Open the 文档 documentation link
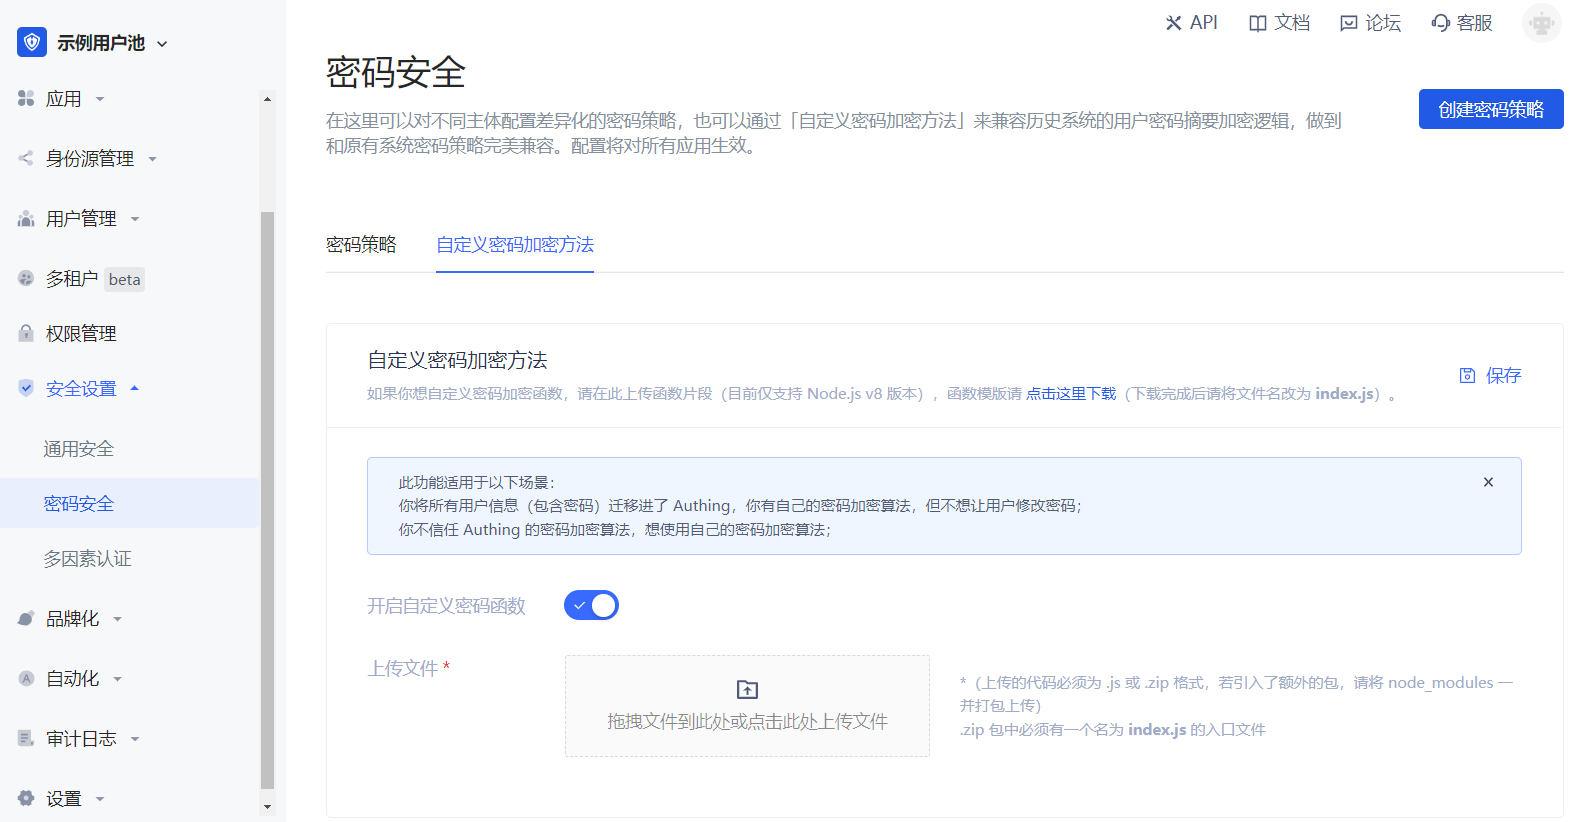Image resolution: width=1571 pixels, height=822 pixels. [x=1279, y=23]
